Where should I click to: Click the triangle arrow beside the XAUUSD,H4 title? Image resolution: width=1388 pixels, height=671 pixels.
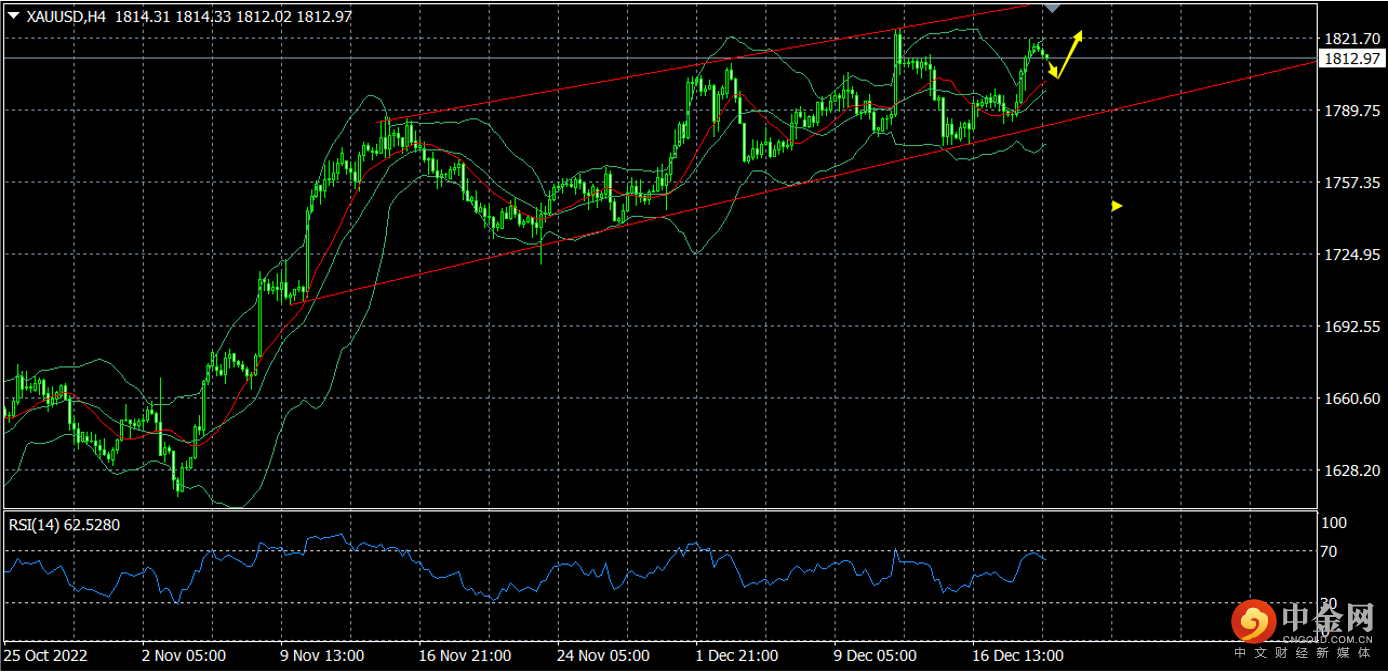click(12, 17)
